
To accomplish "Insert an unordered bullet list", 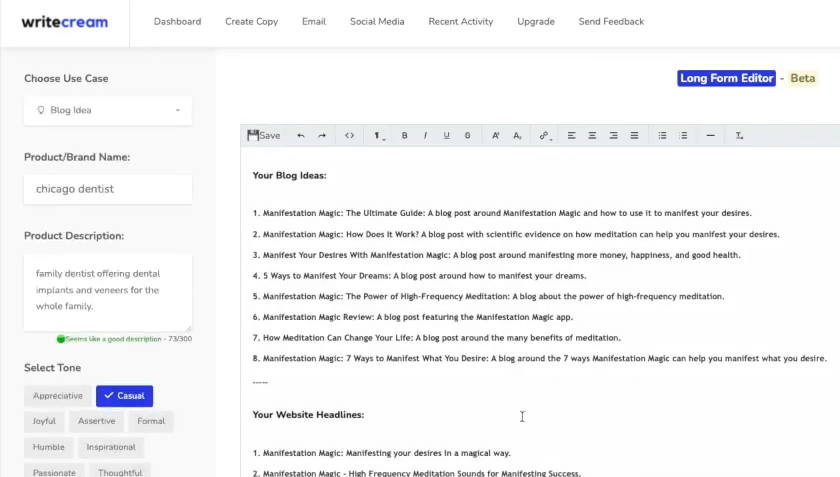I will [662, 136].
